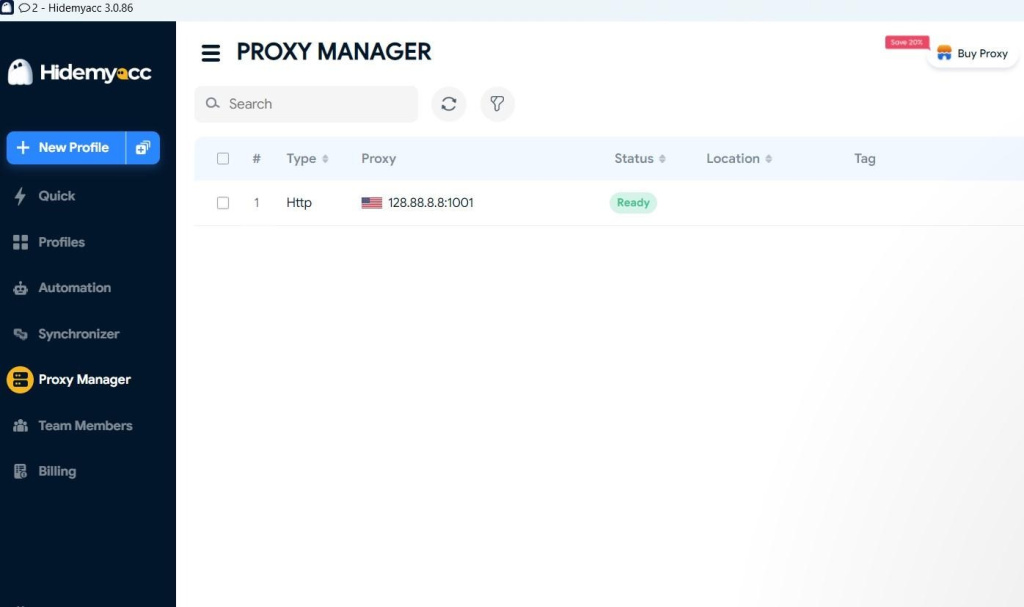Open the filter funnel icon

click(x=497, y=104)
